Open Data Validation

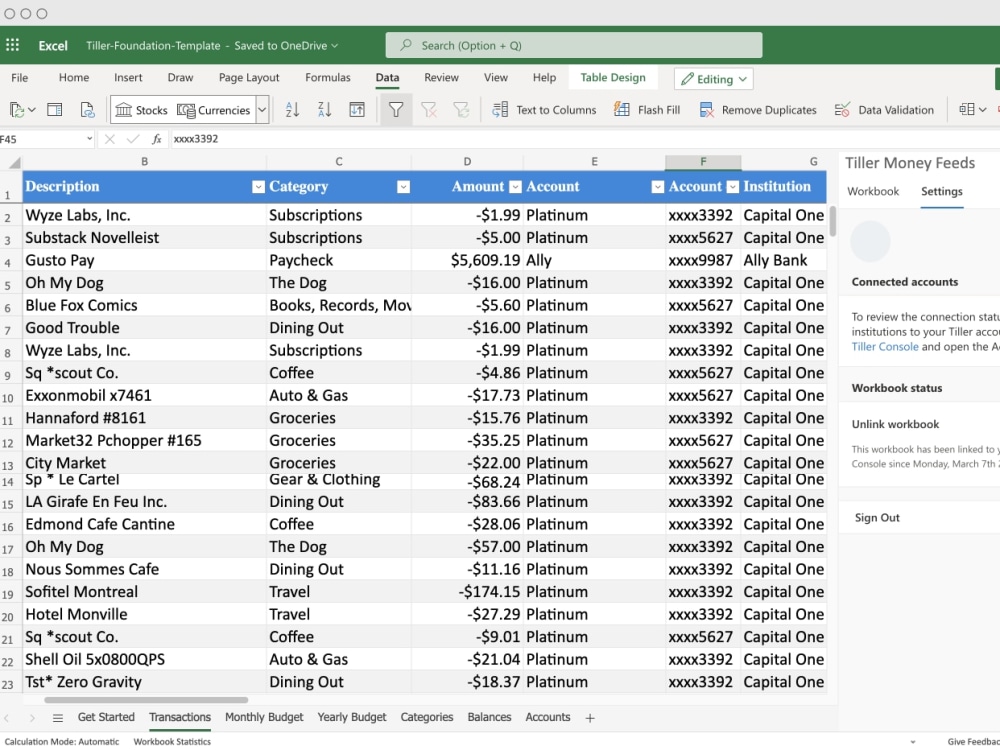pyautogui.click(x=884, y=110)
